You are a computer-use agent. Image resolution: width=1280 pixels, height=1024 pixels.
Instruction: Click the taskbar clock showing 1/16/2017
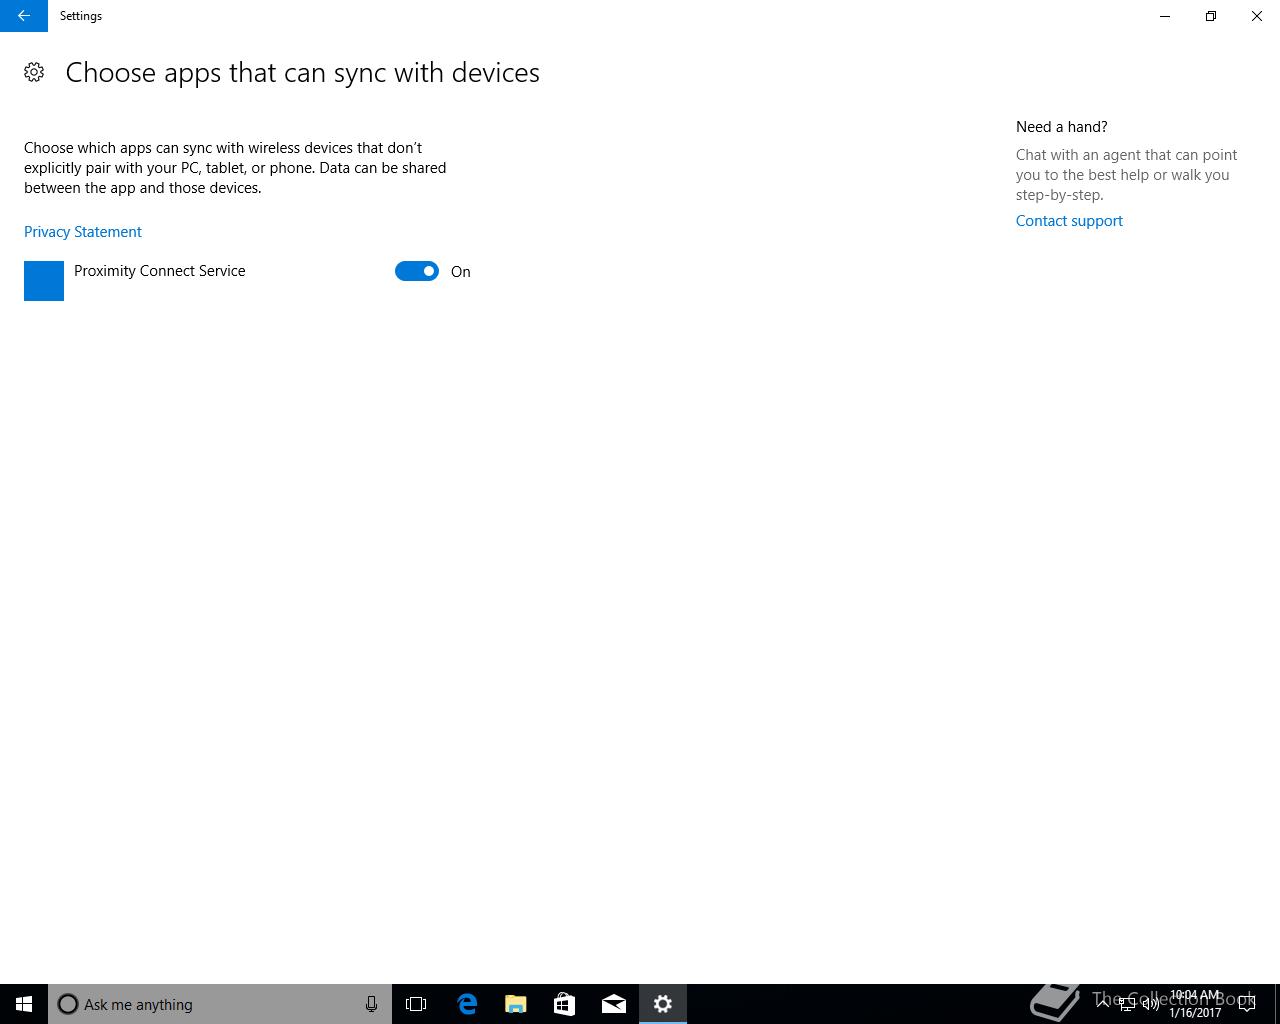pos(1195,1004)
